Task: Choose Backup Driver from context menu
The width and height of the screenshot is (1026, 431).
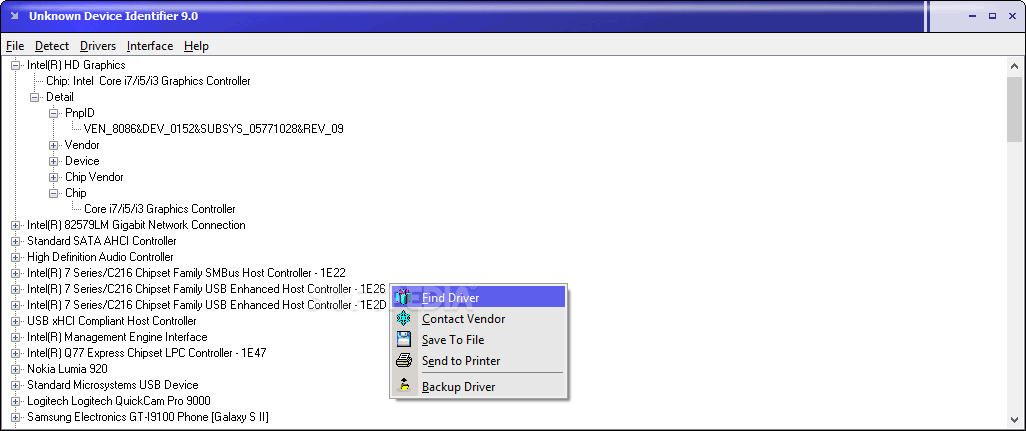Action: click(x=478, y=387)
